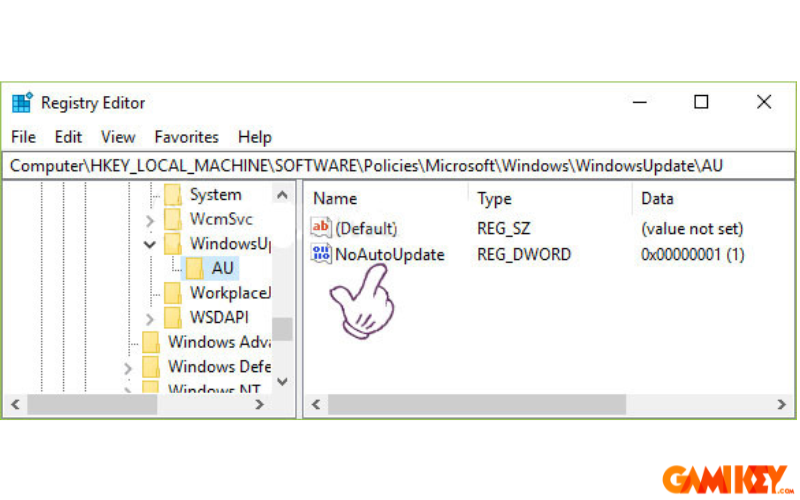Expand the WSDAPI tree node
Viewport: 800px width, 500px height.
pyautogui.click(x=149, y=319)
